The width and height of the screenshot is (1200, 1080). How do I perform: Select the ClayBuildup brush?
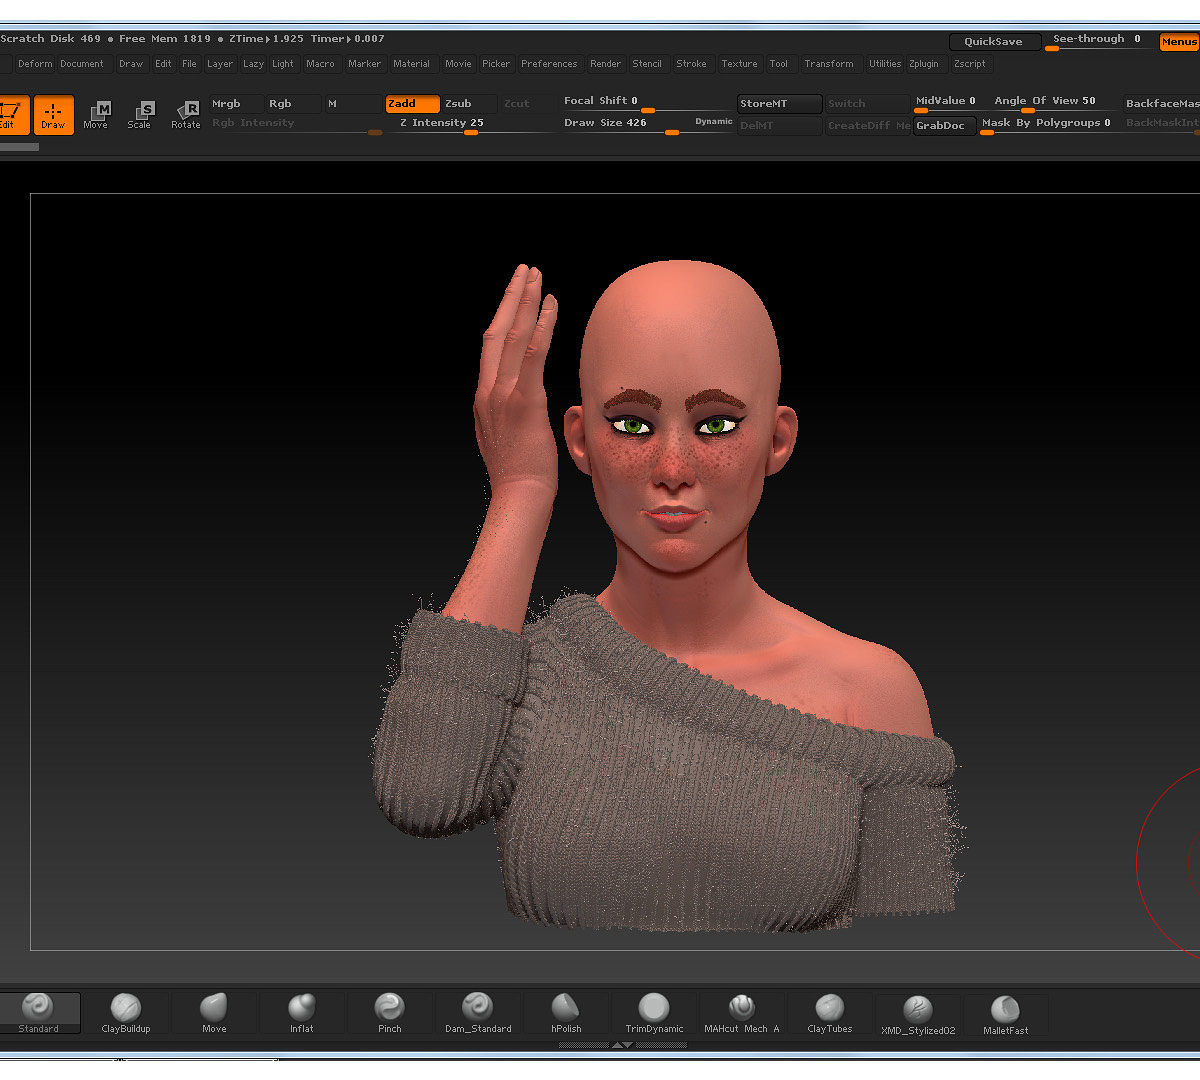pos(126,1012)
